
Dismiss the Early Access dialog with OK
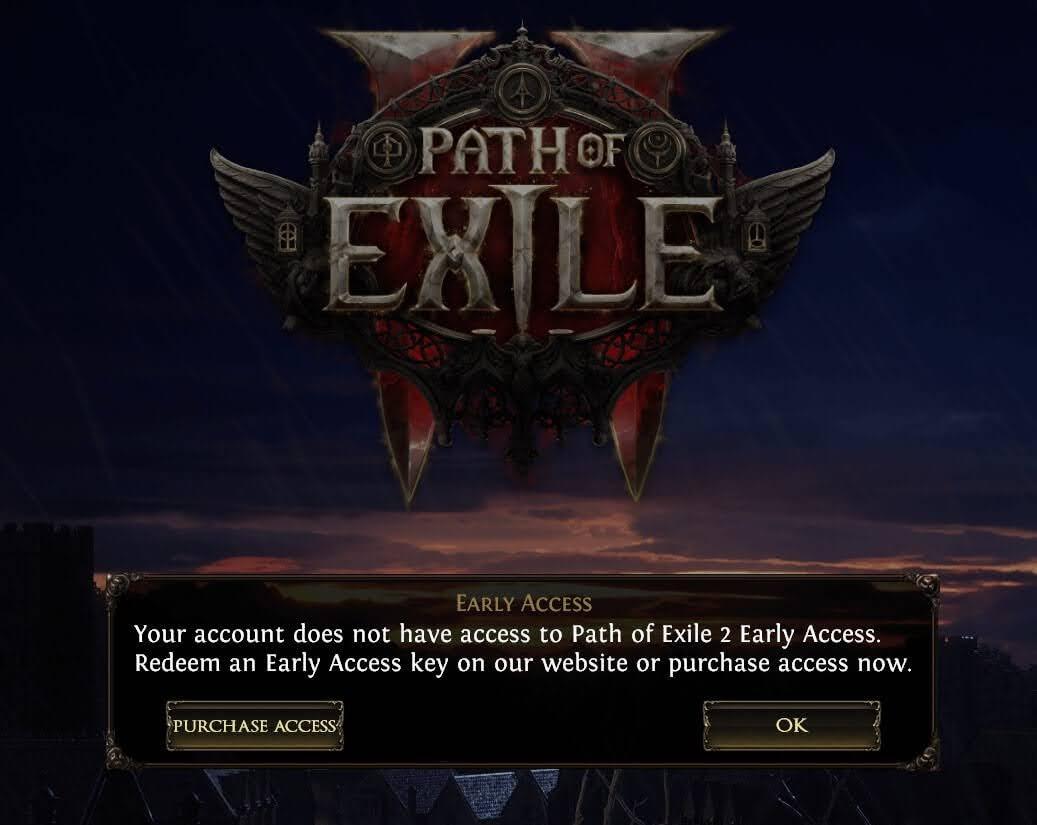(x=792, y=725)
